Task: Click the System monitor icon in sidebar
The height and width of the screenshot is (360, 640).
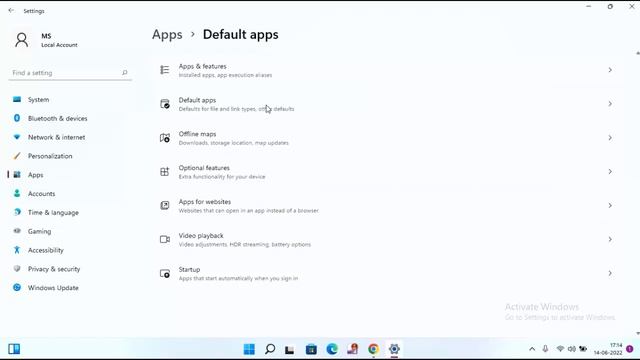Action: pyautogui.click(x=17, y=99)
